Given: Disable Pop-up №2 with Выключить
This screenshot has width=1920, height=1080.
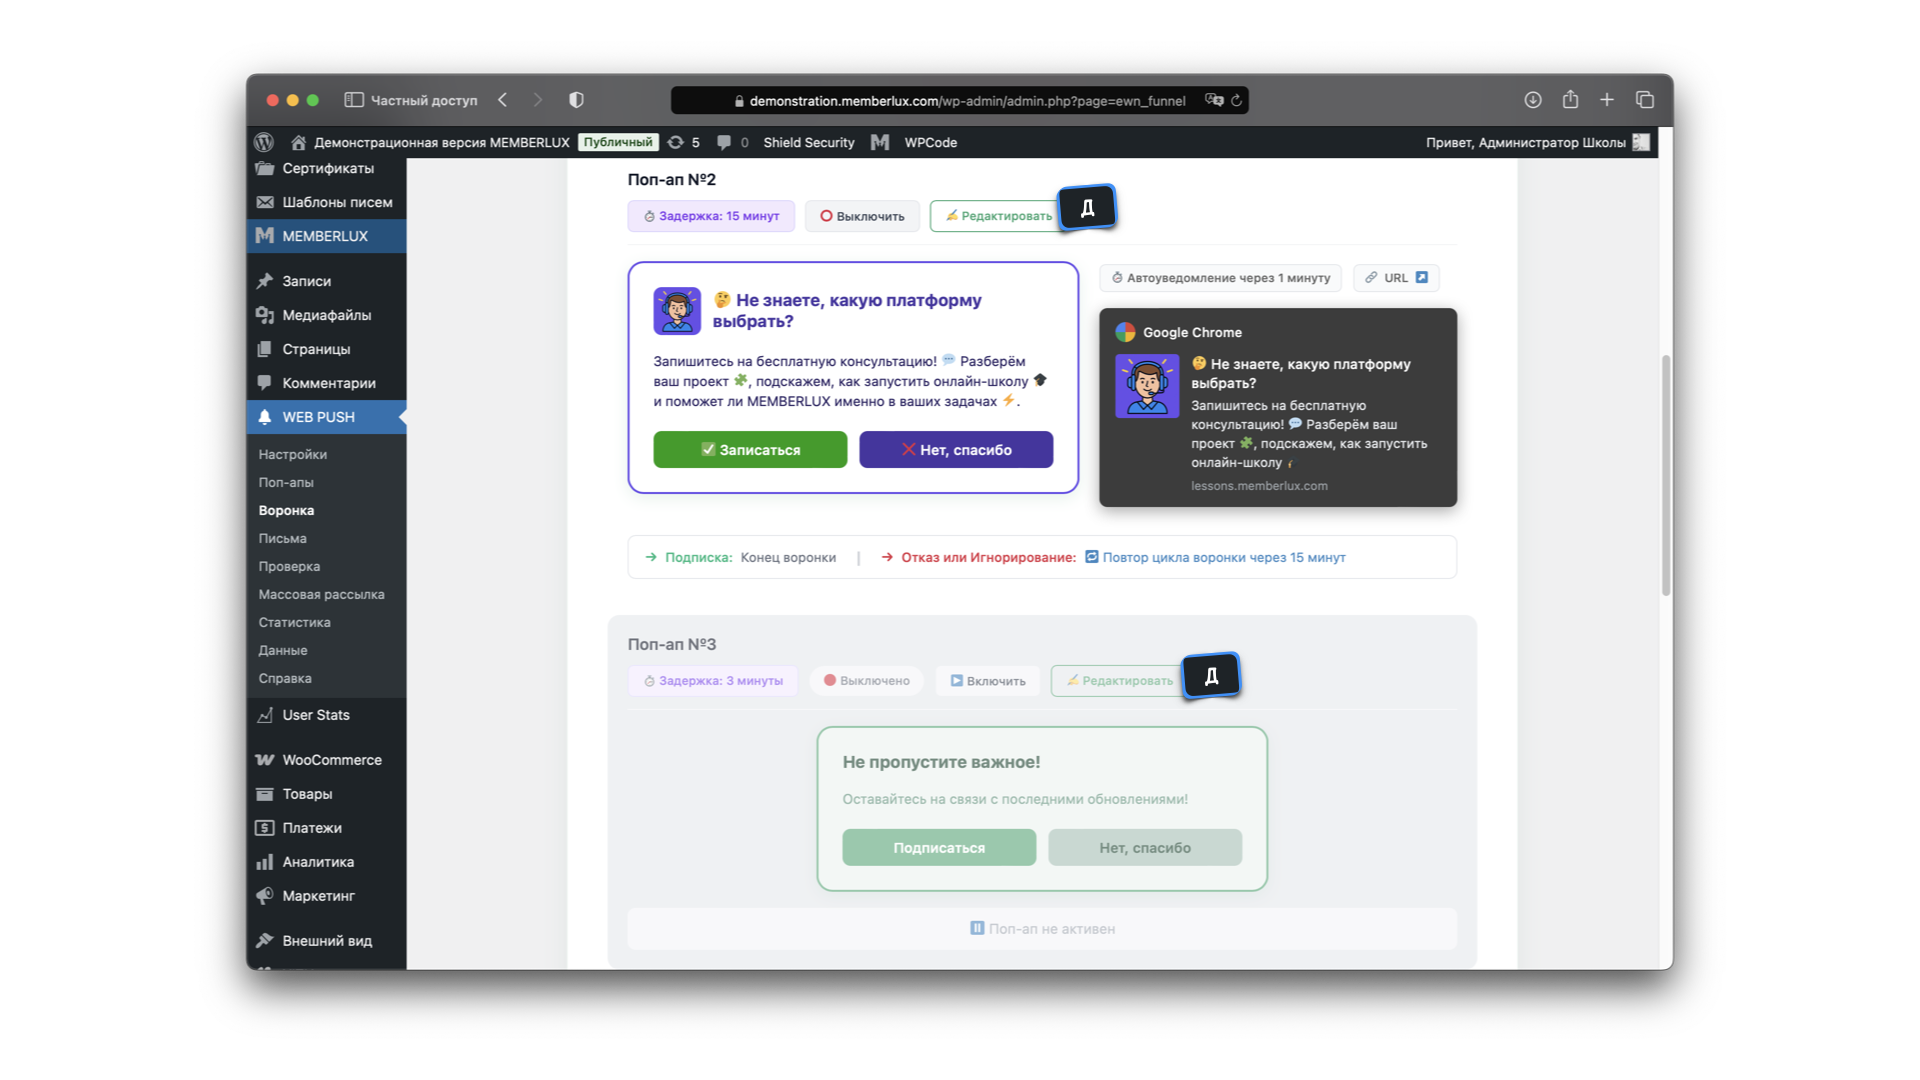Looking at the screenshot, I should [862, 216].
